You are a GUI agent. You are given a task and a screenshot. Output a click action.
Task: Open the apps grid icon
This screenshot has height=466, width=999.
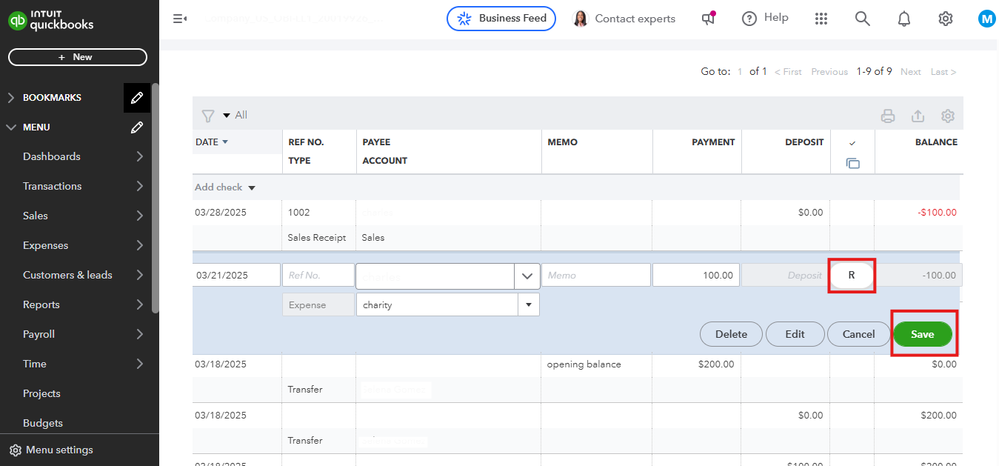click(821, 19)
